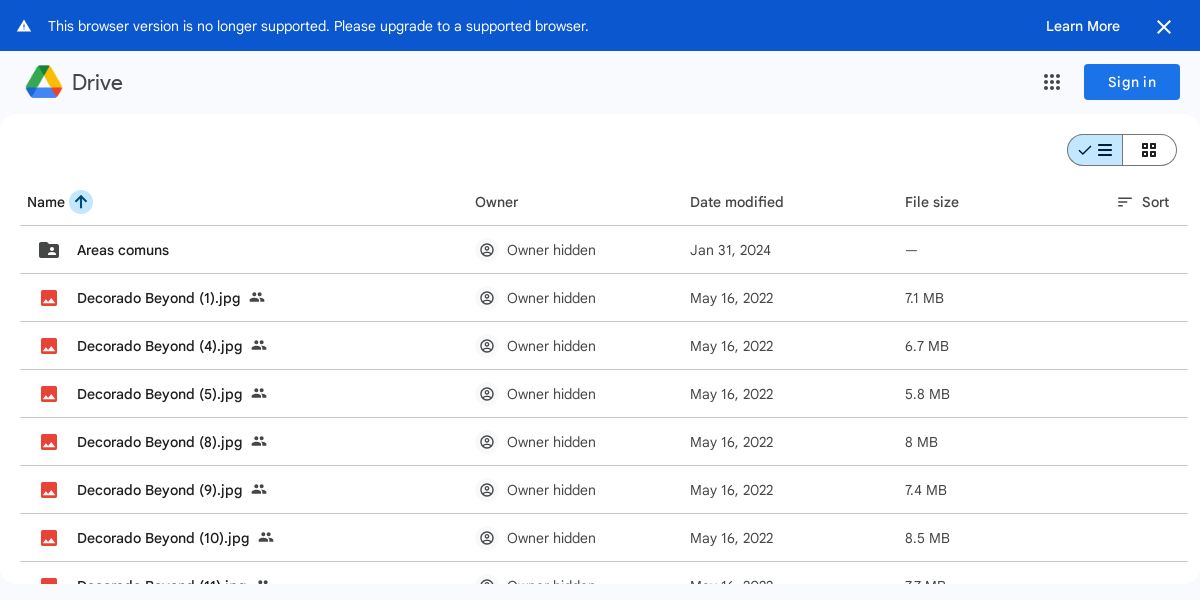Click the warning triangle icon in banner
Viewport: 1200px width, 600px height.
(24, 26)
